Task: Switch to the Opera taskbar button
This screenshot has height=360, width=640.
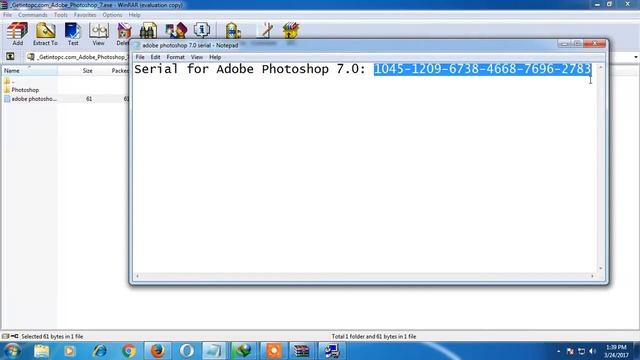Action: point(187,351)
